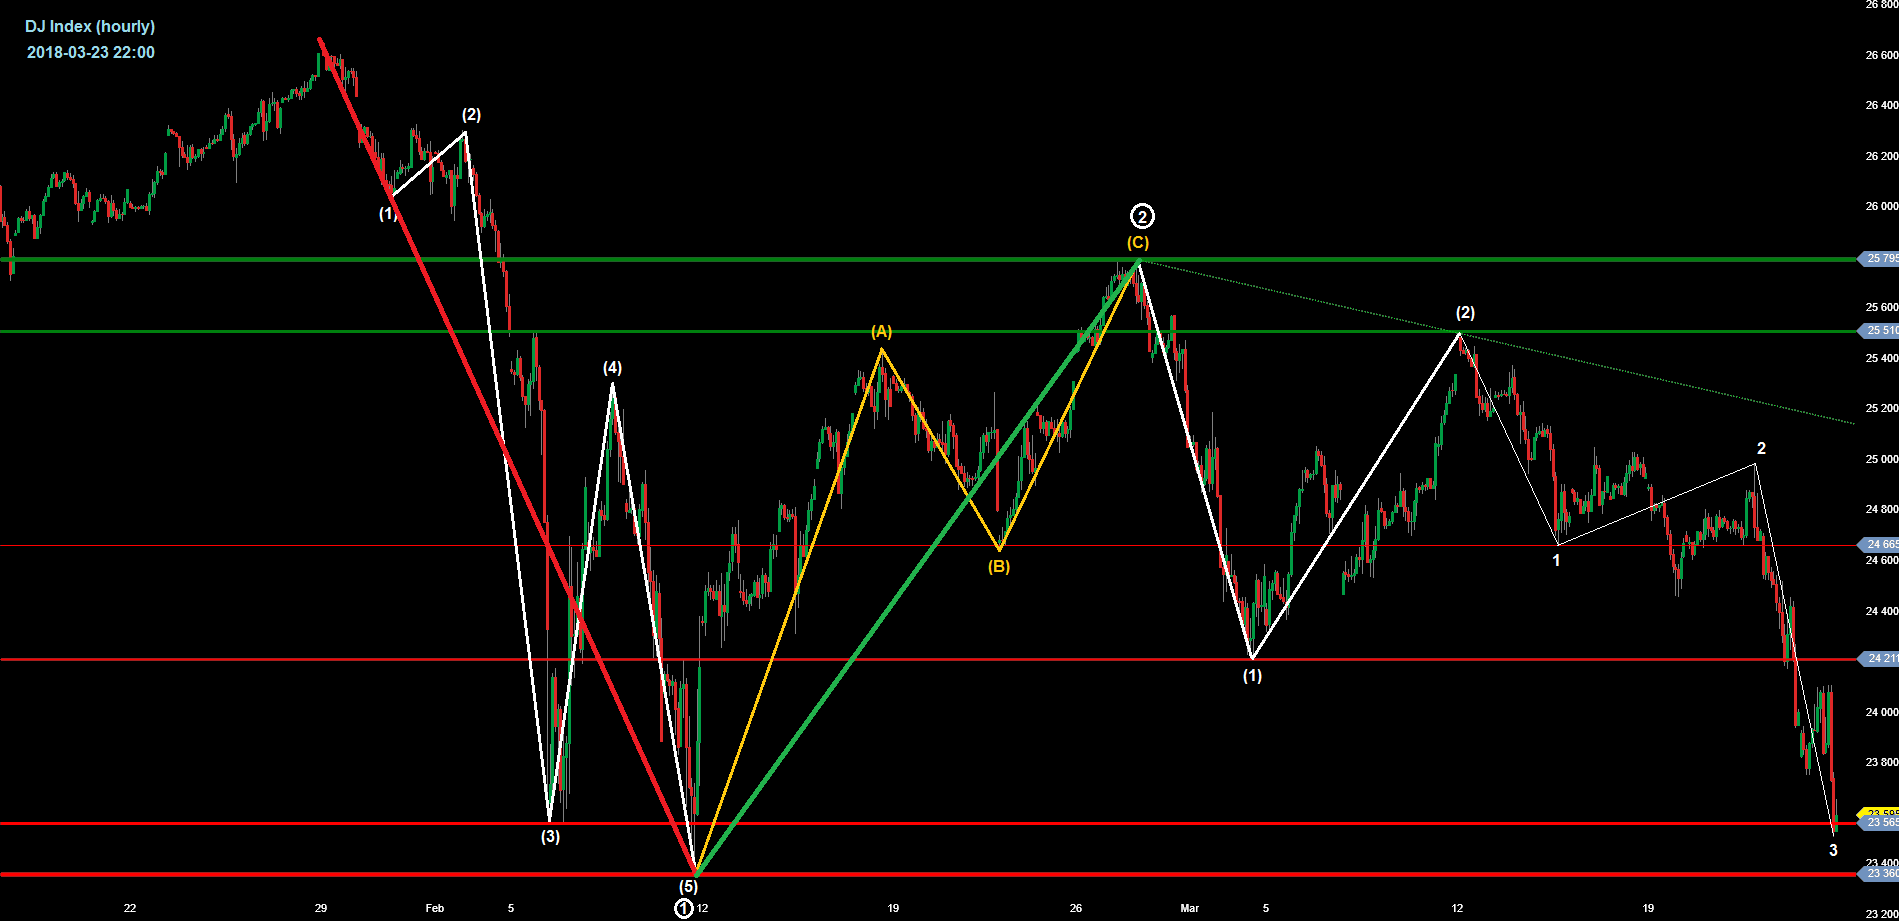The image size is (1899, 923).
Task: Click the 24 665 price tag
Action: (x=1880, y=545)
